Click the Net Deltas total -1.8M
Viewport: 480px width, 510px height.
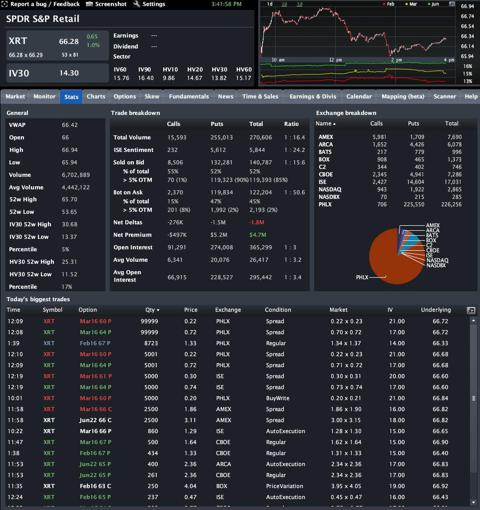(x=257, y=222)
